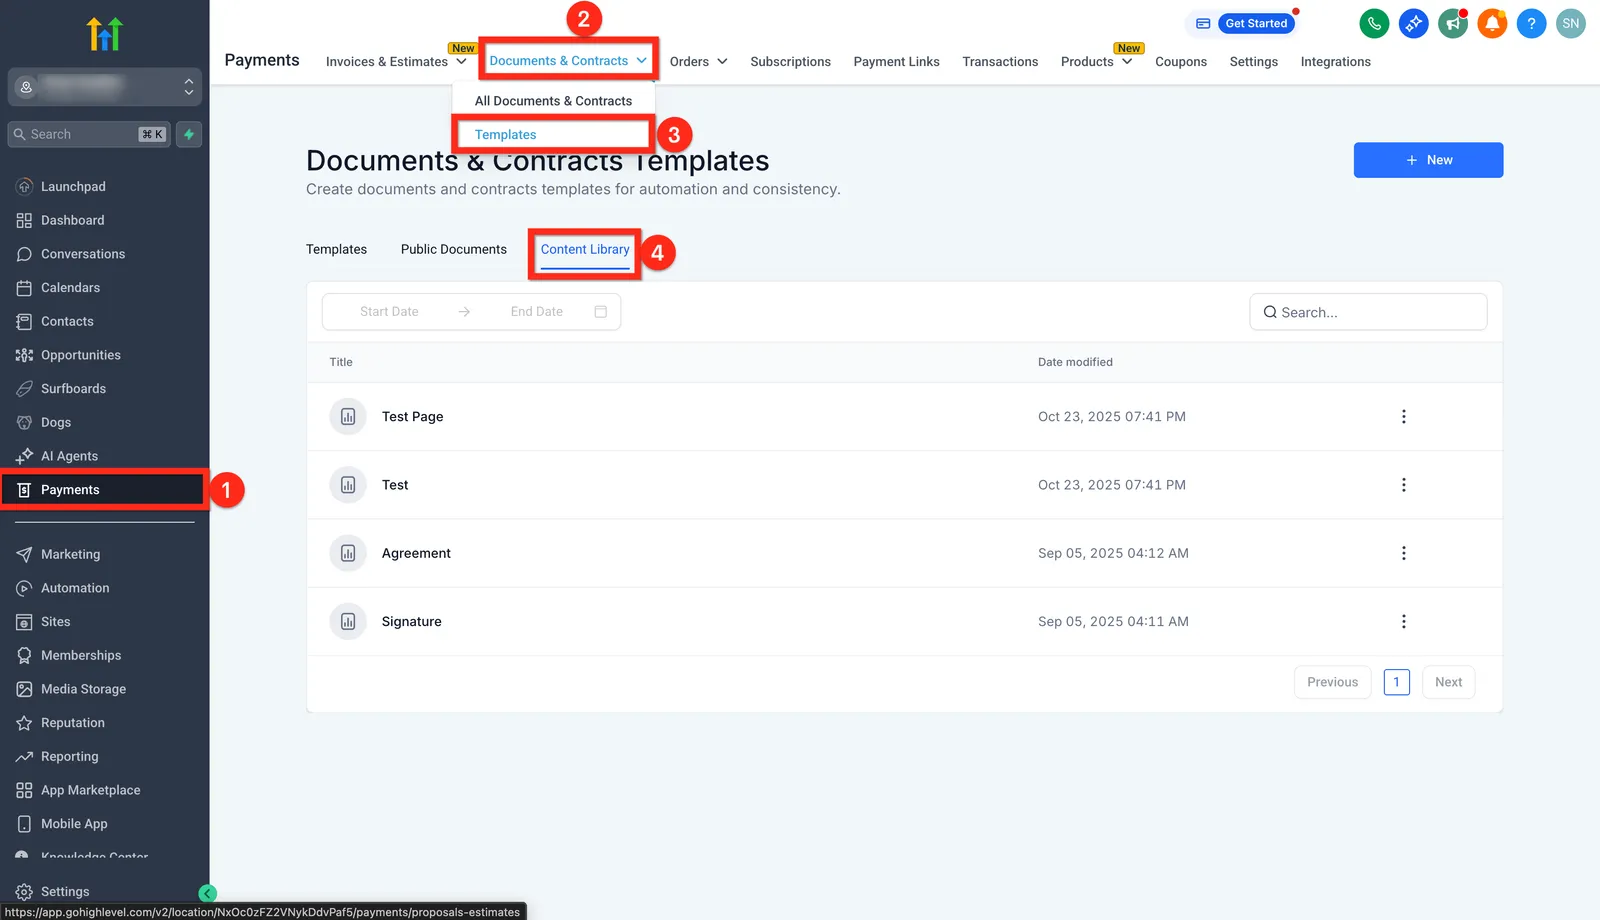Open Surfboards in the sidebar
The width and height of the screenshot is (1600, 920).
pos(73,389)
